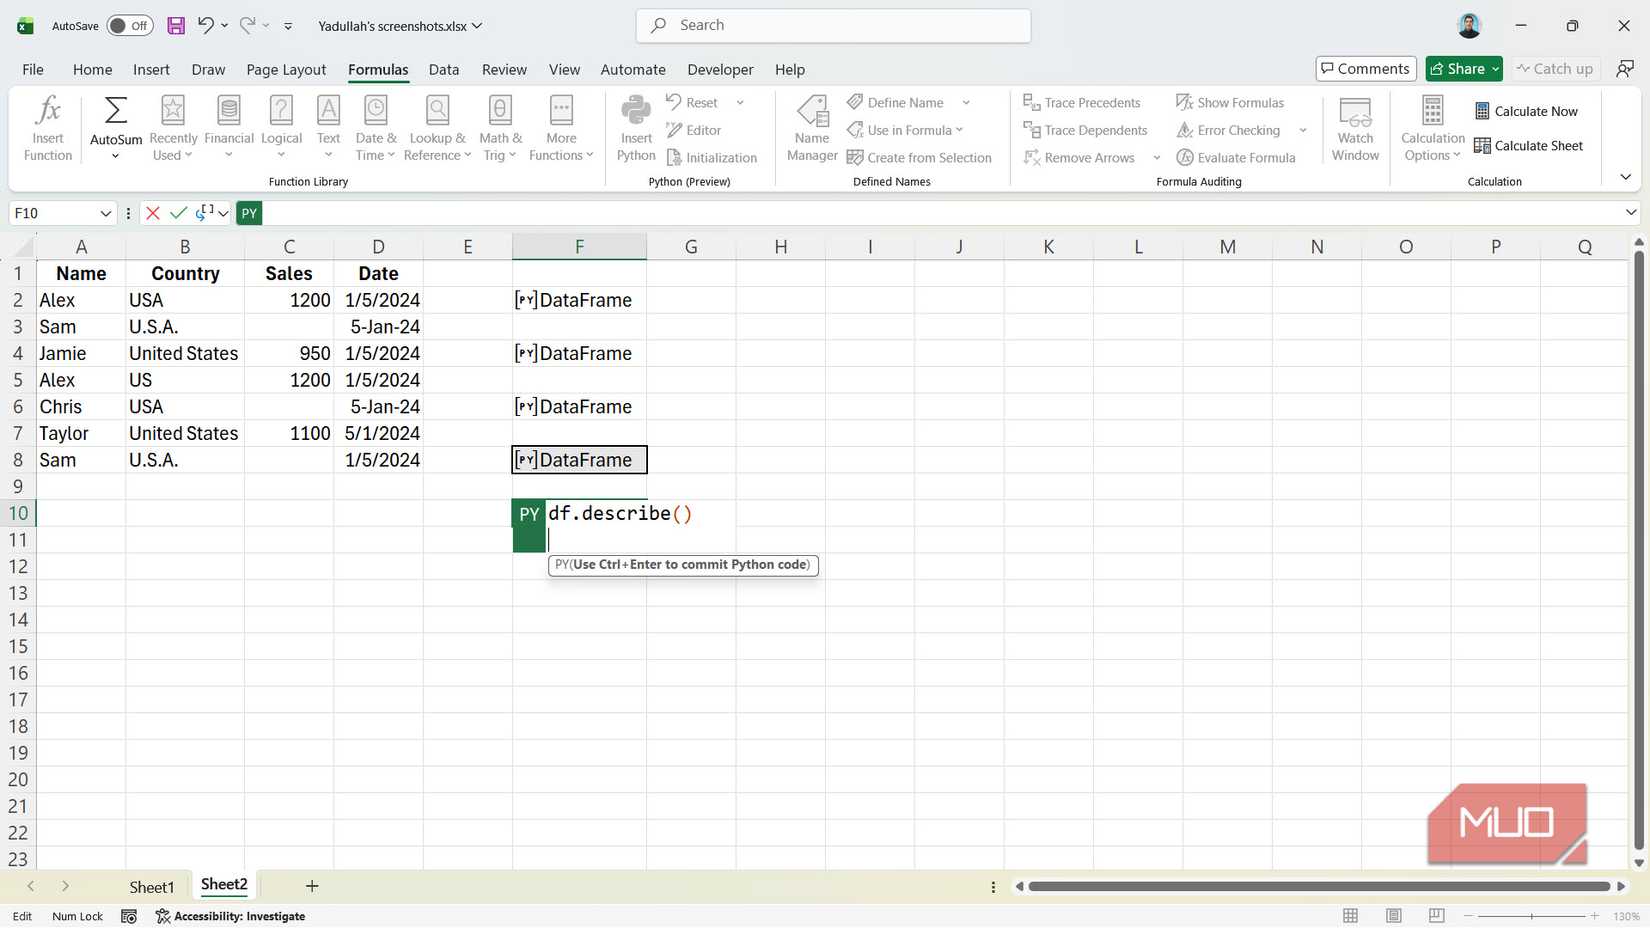This screenshot has width=1650, height=928.
Task: Open More Functions menu
Action: [x=561, y=128]
